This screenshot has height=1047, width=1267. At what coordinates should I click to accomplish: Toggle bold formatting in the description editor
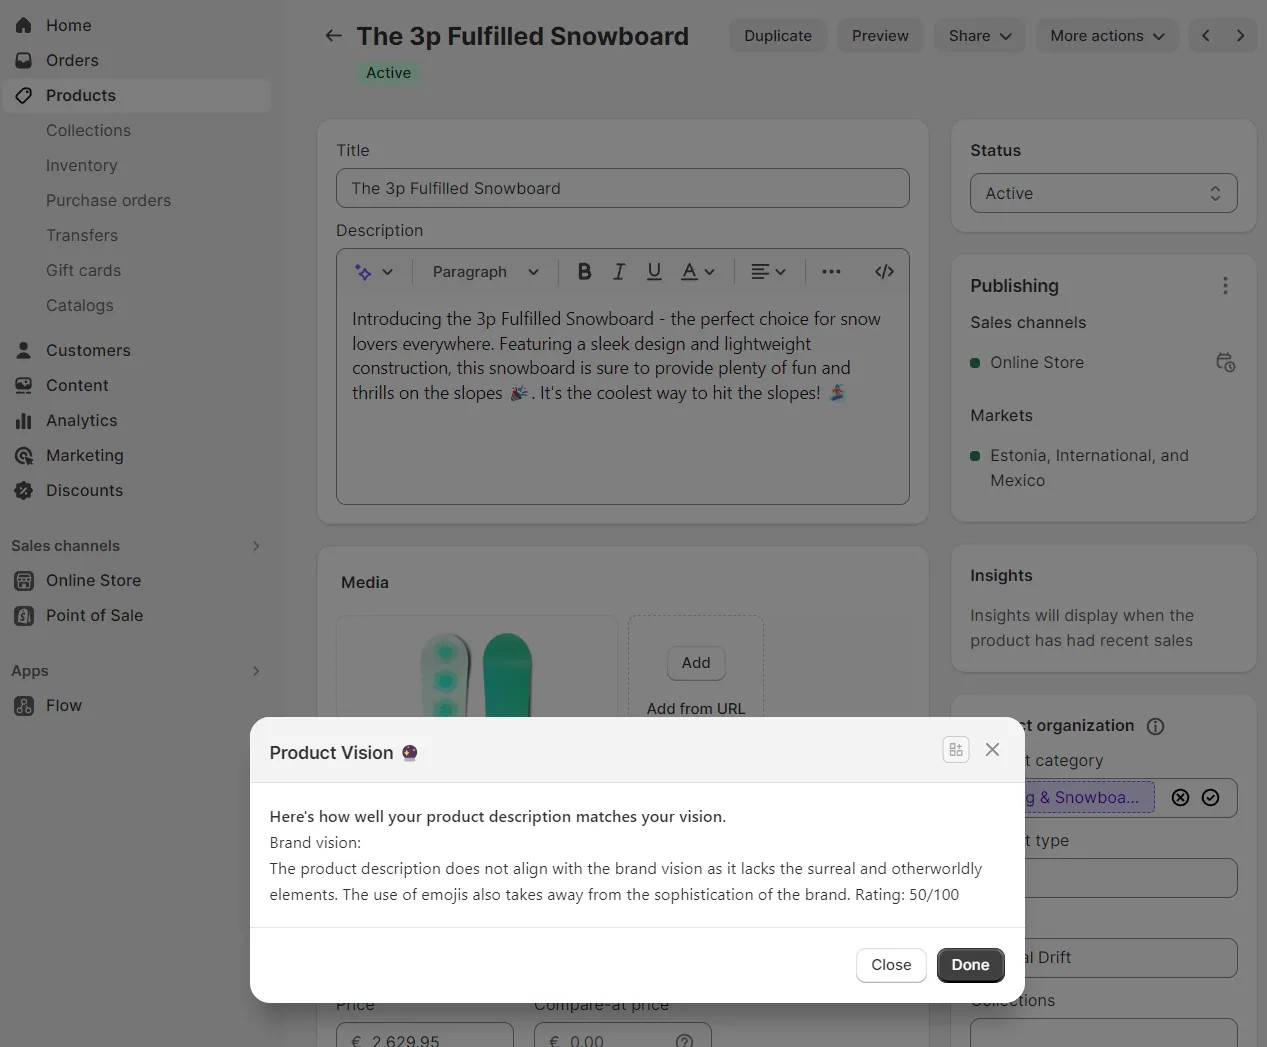click(x=584, y=271)
